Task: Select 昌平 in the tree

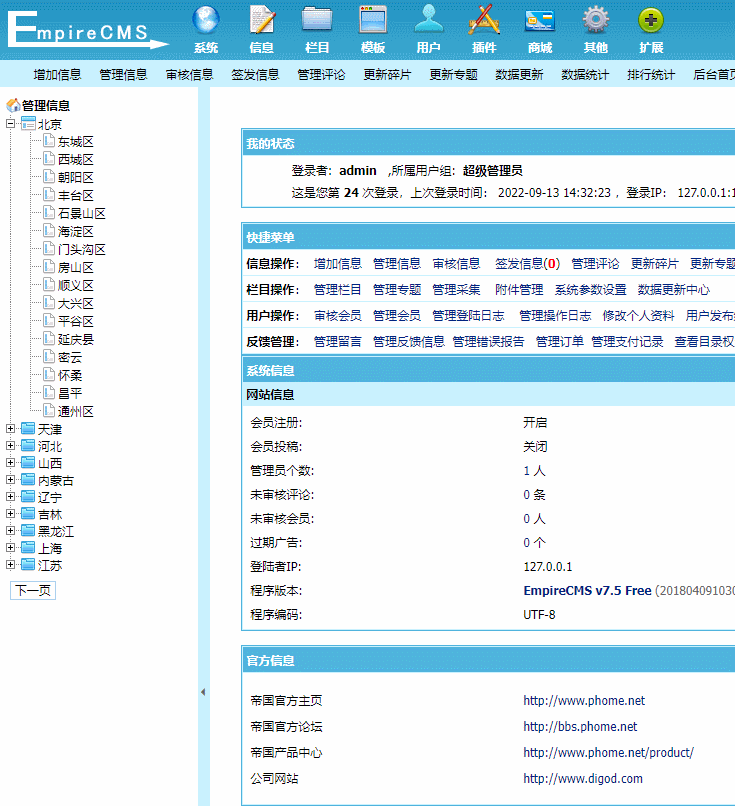Action: (x=70, y=393)
